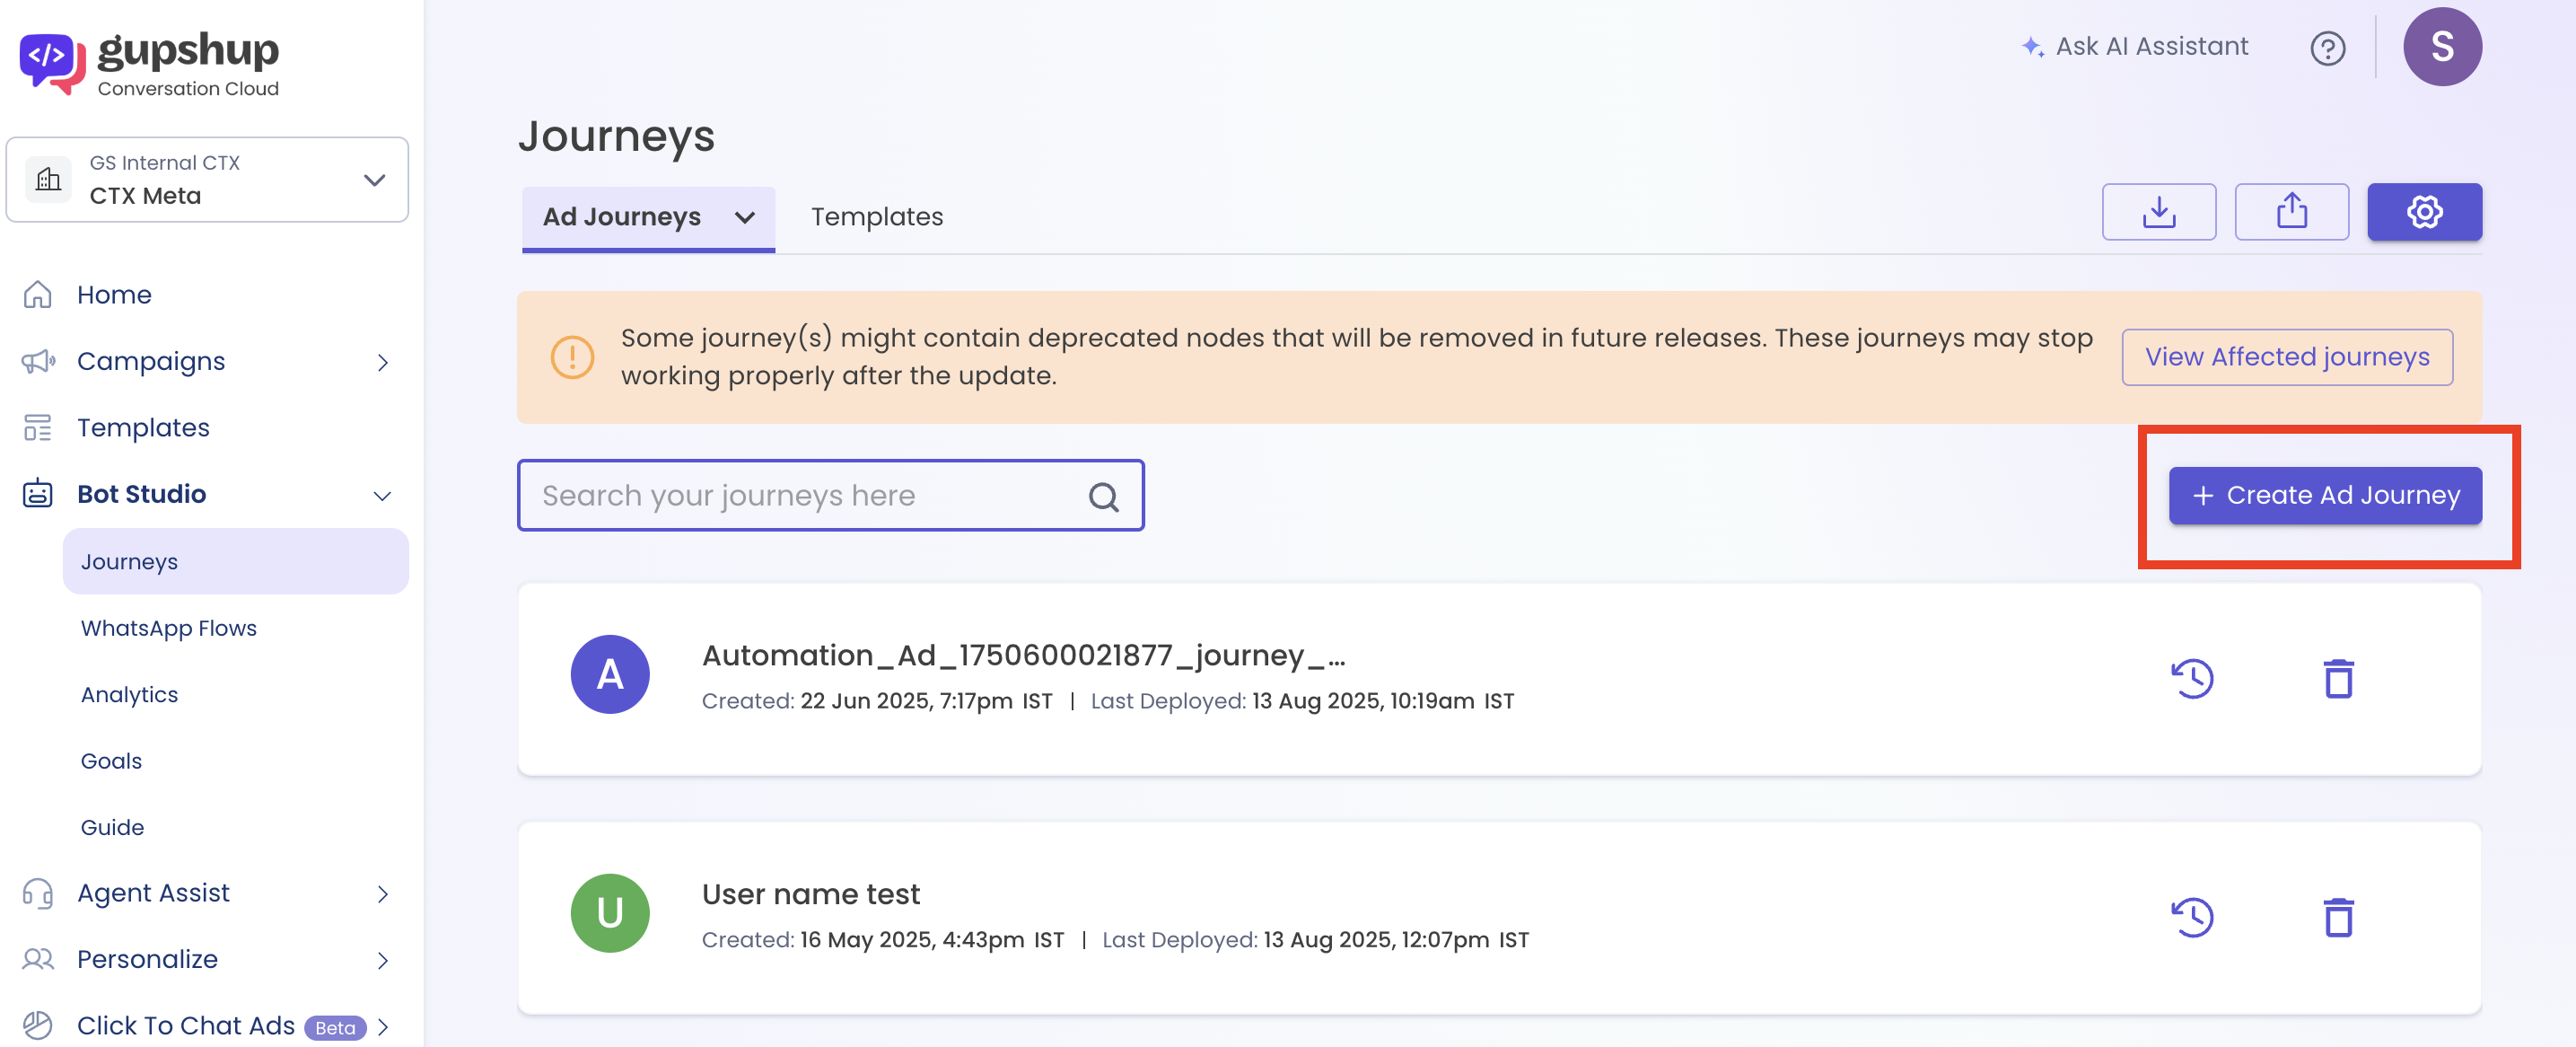The image size is (2576, 1047).
Task: View version history of Automation_Ad journey
Action: 2192,678
